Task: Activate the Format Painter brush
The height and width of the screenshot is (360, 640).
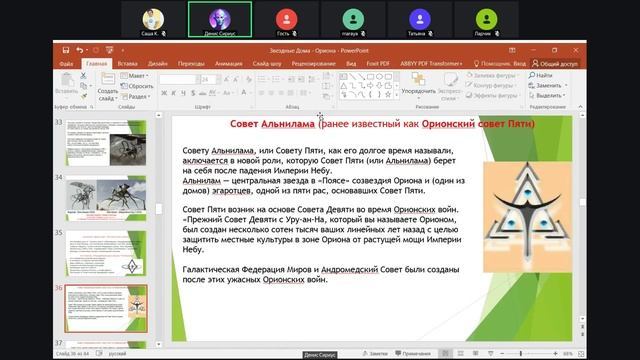Action: point(83,96)
